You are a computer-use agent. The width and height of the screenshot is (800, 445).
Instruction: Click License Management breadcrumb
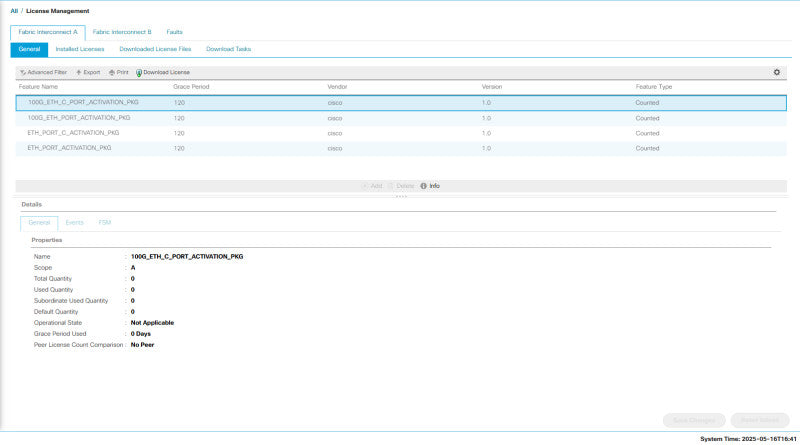(58, 11)
